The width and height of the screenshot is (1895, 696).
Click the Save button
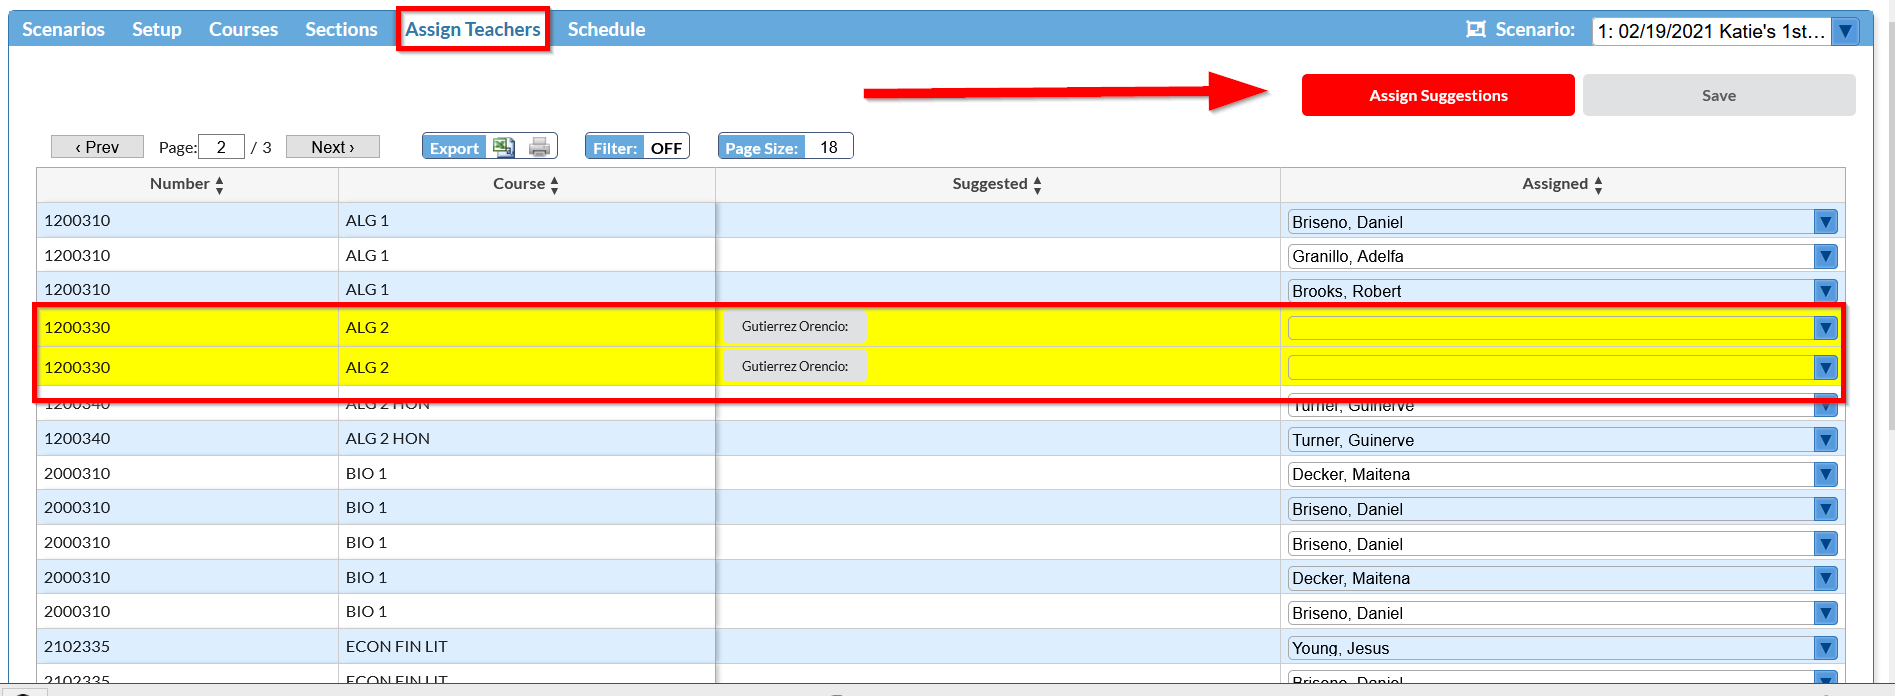tap(1719, 95)
